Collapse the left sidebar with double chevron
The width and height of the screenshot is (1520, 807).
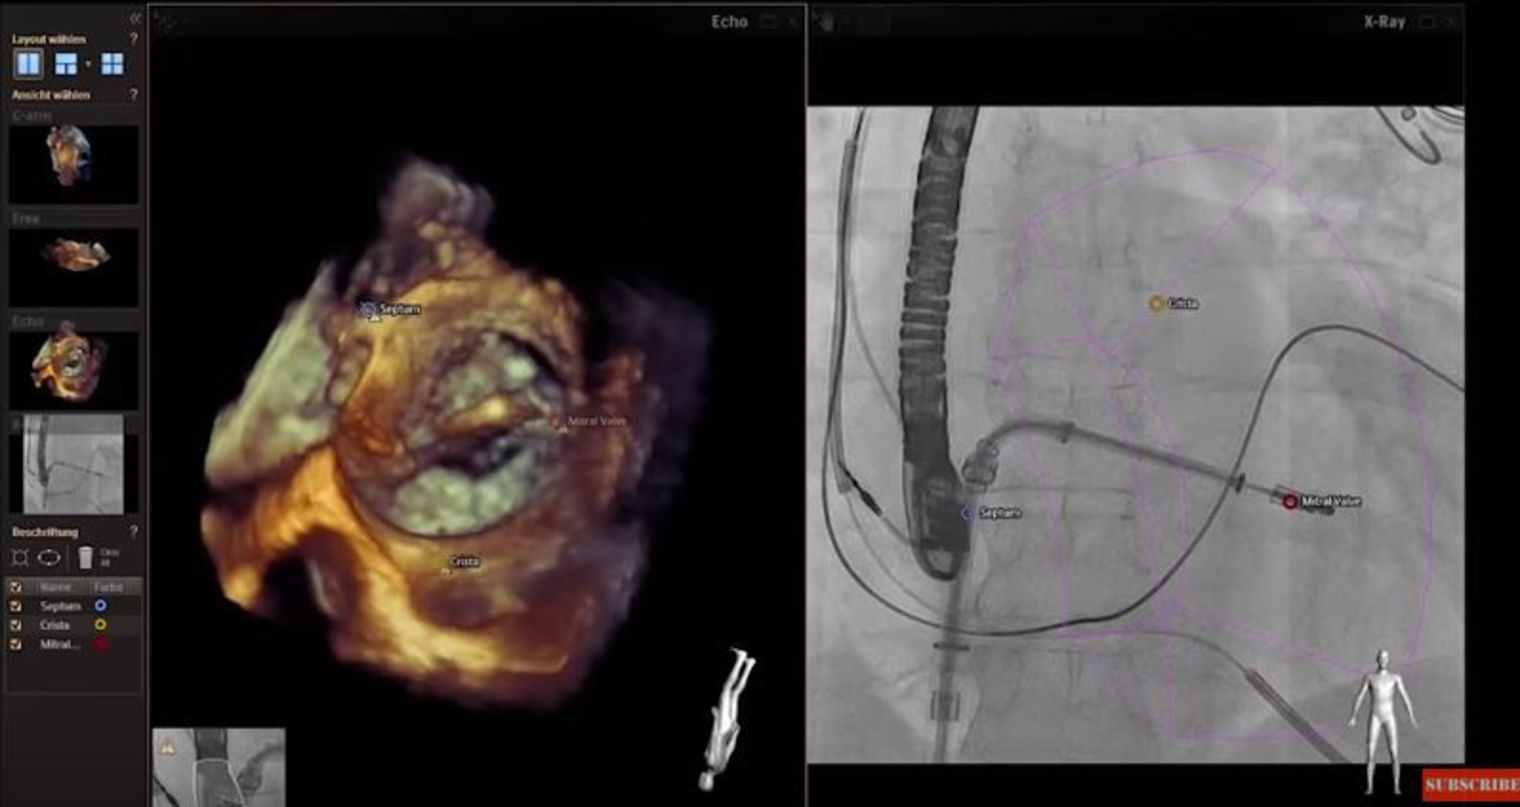click(x=134, y=18)
